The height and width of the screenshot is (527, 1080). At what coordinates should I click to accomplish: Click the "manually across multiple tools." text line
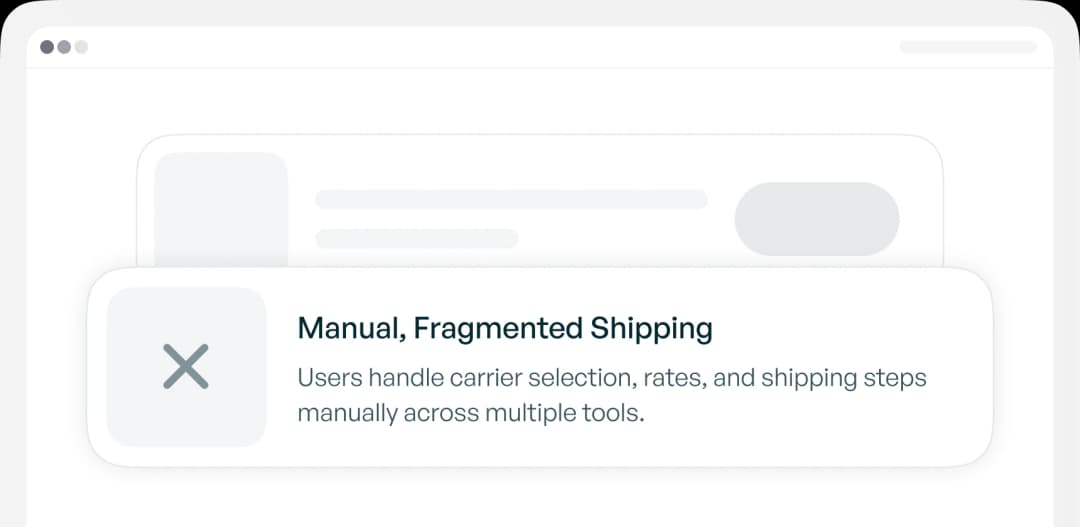coord(471,412)
